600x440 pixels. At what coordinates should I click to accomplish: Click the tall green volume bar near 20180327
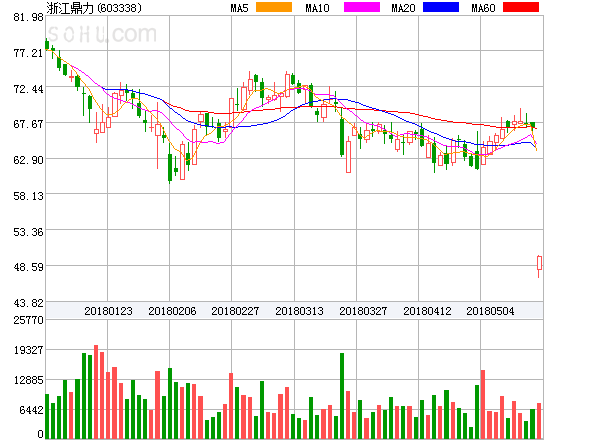(342, 396)
